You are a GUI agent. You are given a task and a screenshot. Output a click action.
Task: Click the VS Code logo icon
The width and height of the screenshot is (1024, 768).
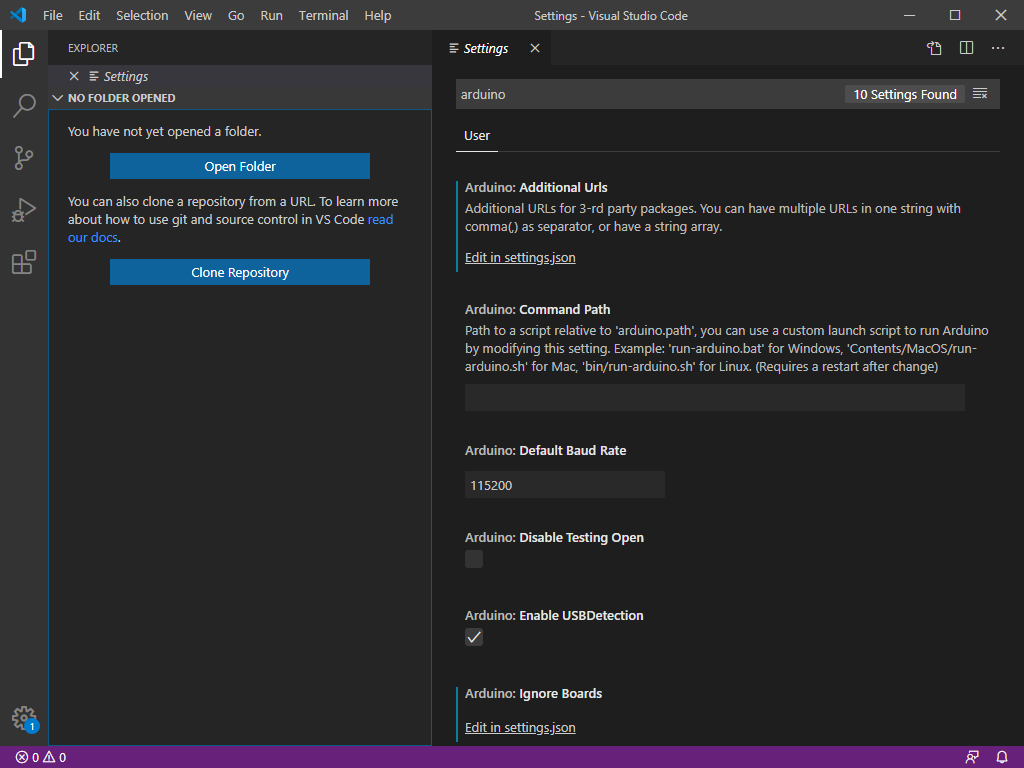tap(18, 15)
